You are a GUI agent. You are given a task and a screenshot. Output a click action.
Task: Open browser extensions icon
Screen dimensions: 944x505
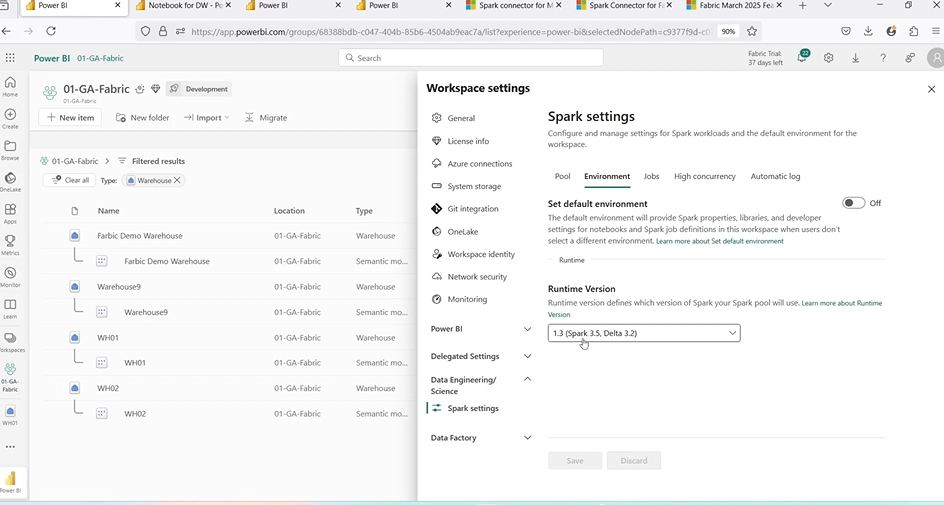914,31
